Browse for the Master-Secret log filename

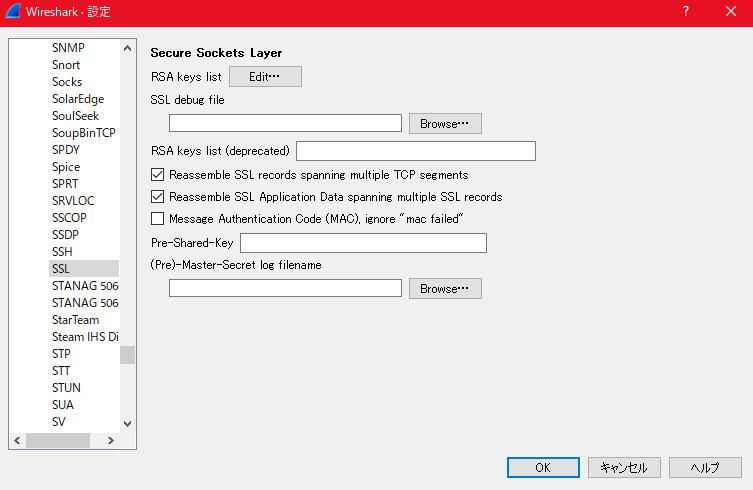[445, 289]
